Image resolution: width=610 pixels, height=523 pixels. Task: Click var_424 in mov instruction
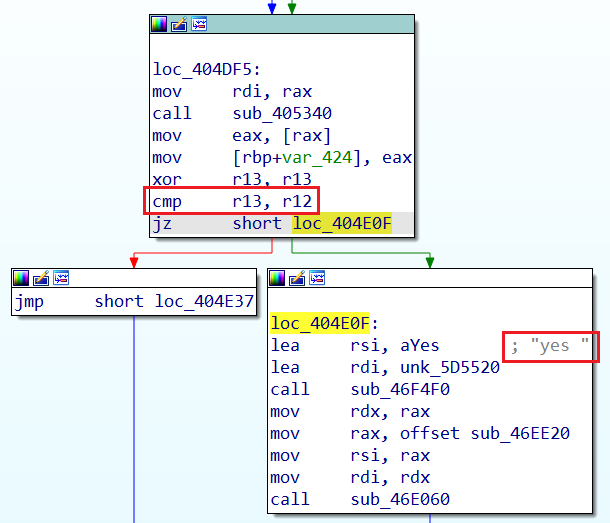pyautogui.click(x=317, y=158)
